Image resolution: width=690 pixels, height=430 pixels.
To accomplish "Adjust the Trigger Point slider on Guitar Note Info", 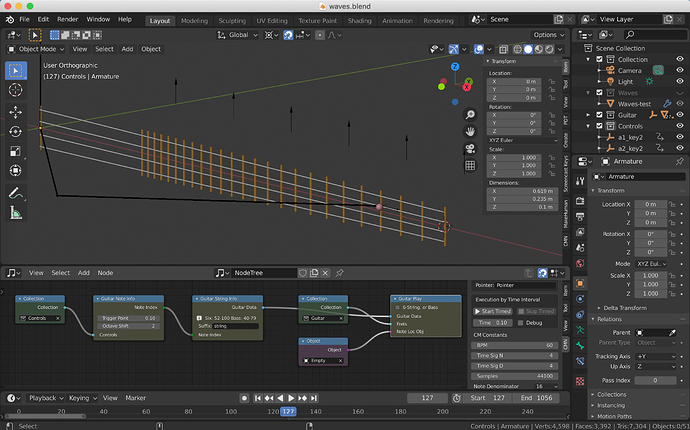I will click(128, 318).
